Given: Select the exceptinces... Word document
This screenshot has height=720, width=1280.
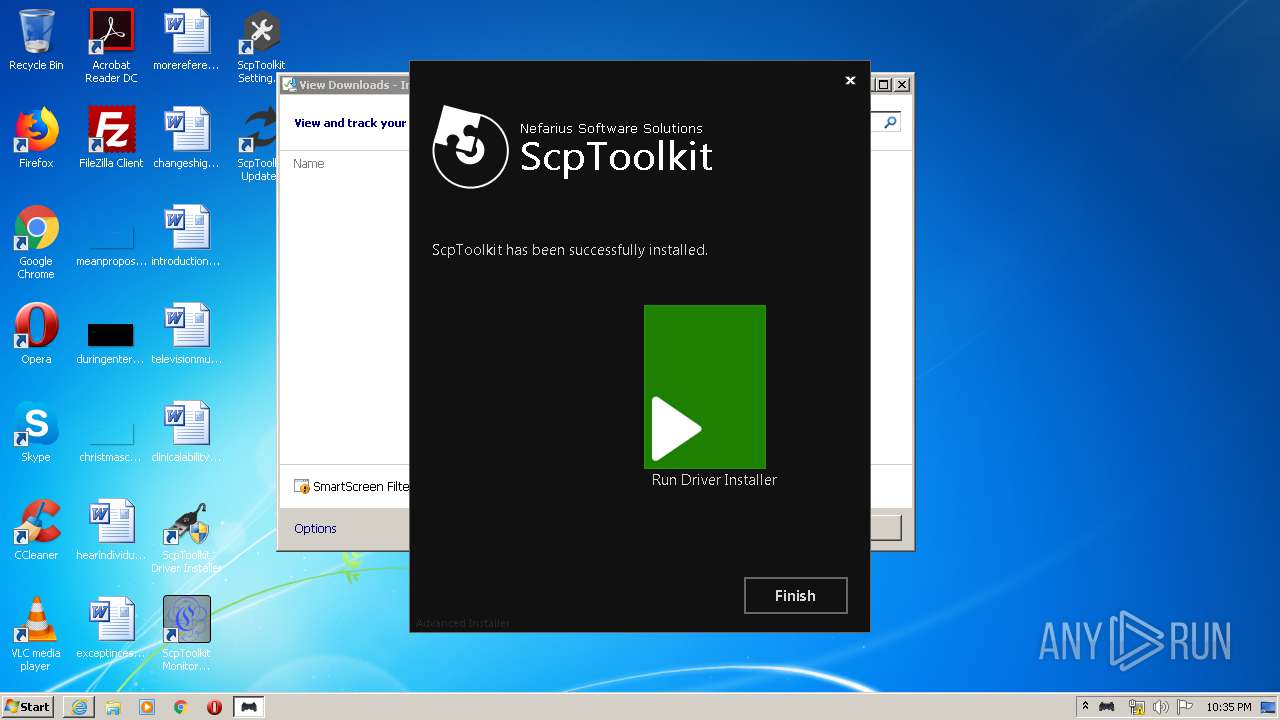Looking at the screenshot, I should point(111,628).
